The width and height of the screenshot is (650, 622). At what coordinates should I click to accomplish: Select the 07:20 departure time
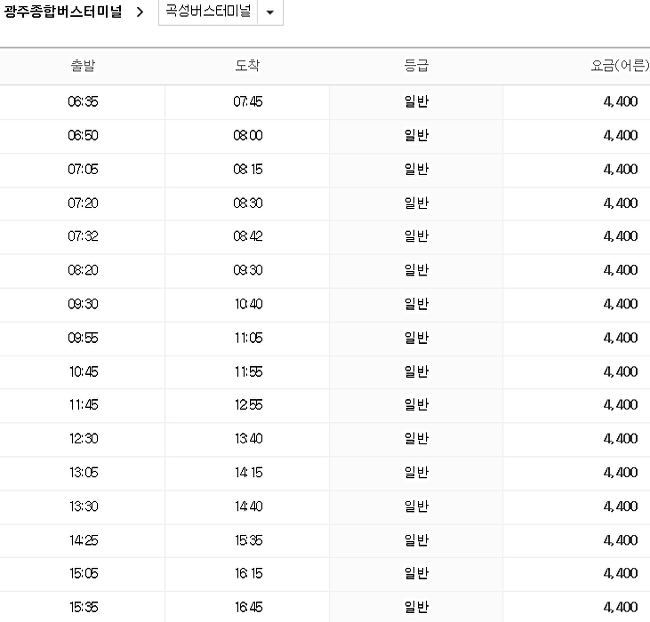(x=83, y=203)
